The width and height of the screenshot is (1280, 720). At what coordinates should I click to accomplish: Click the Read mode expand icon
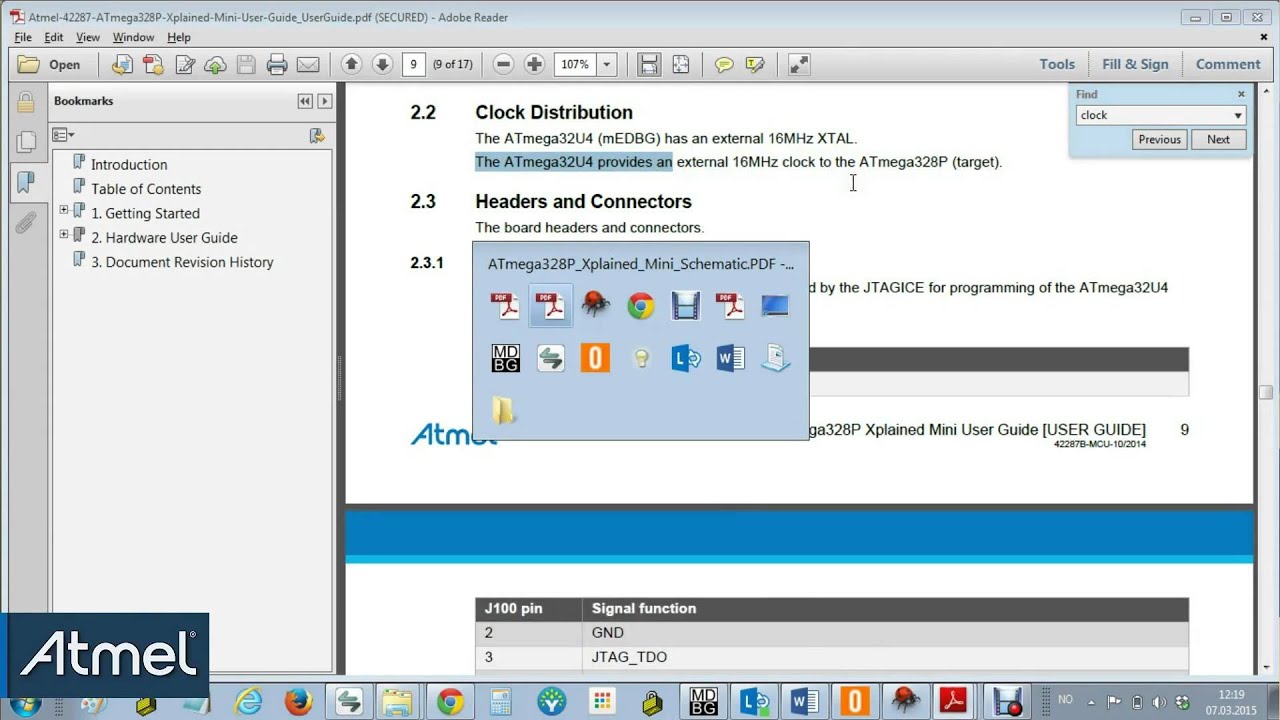point(798,64)
